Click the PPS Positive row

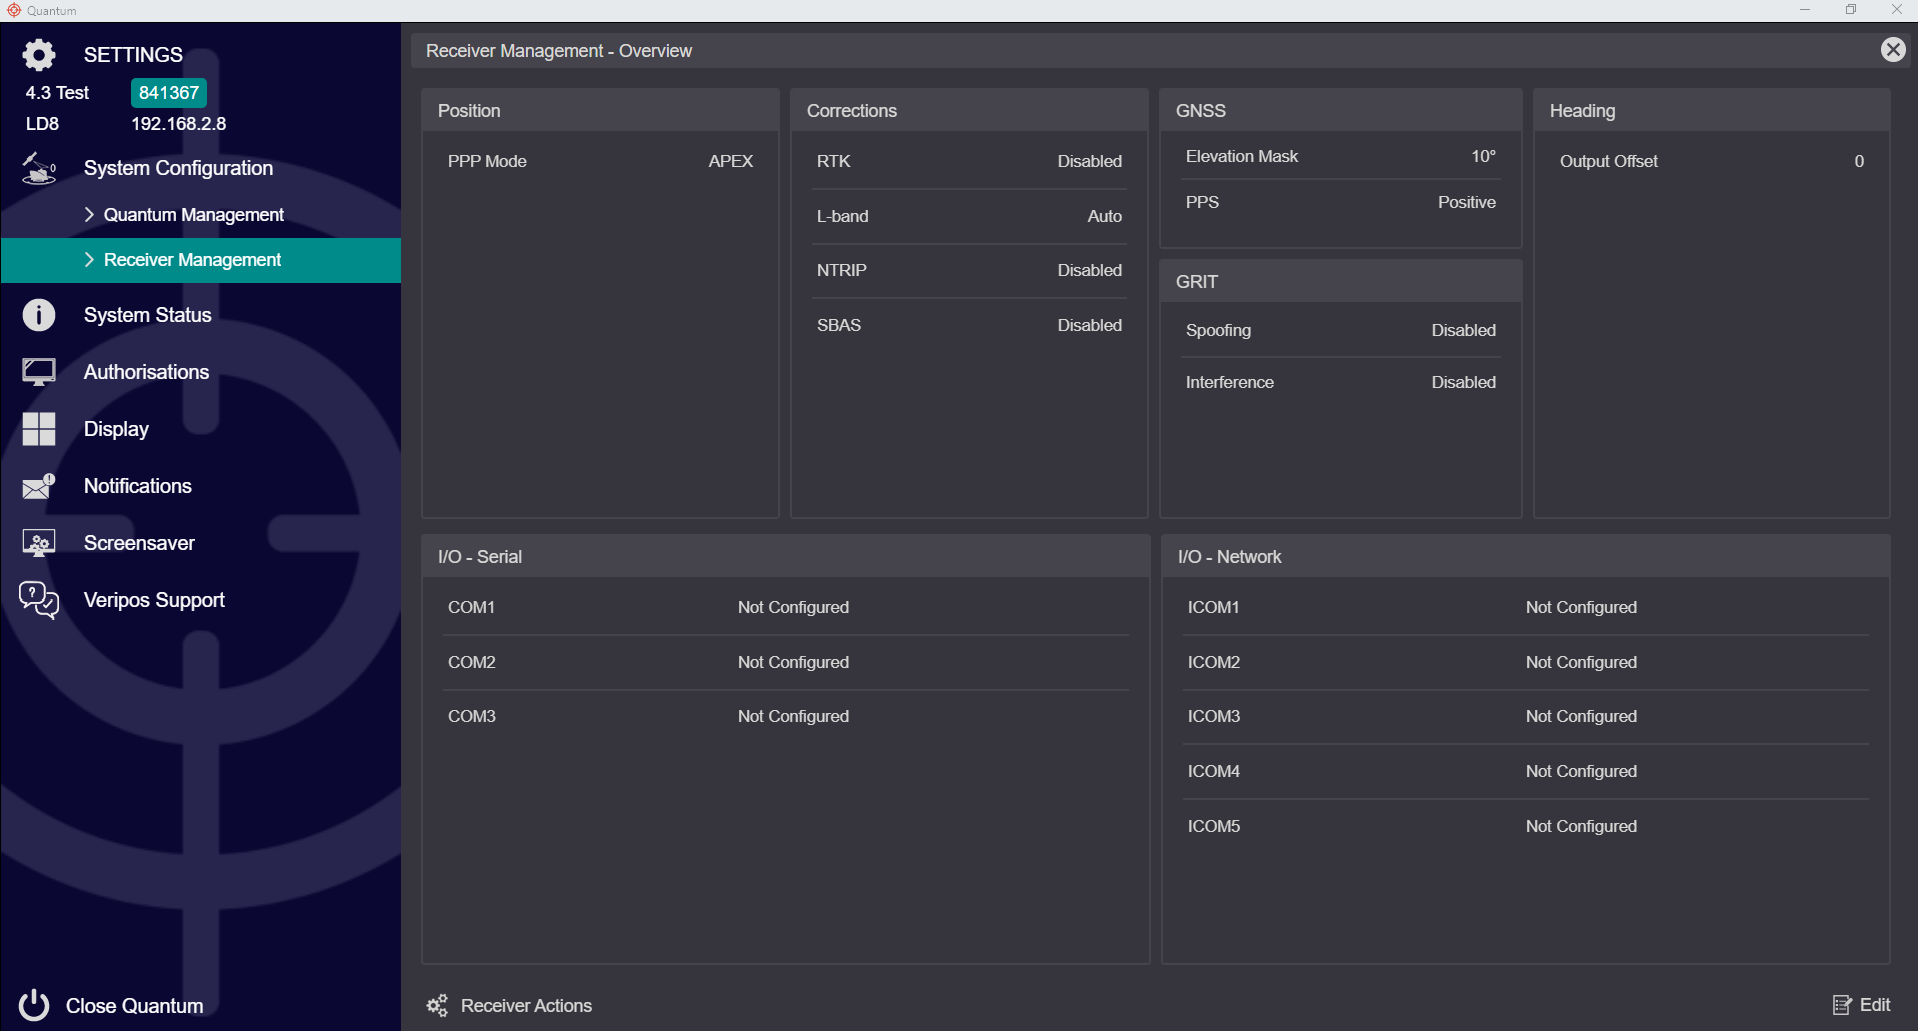(1341, 202)
